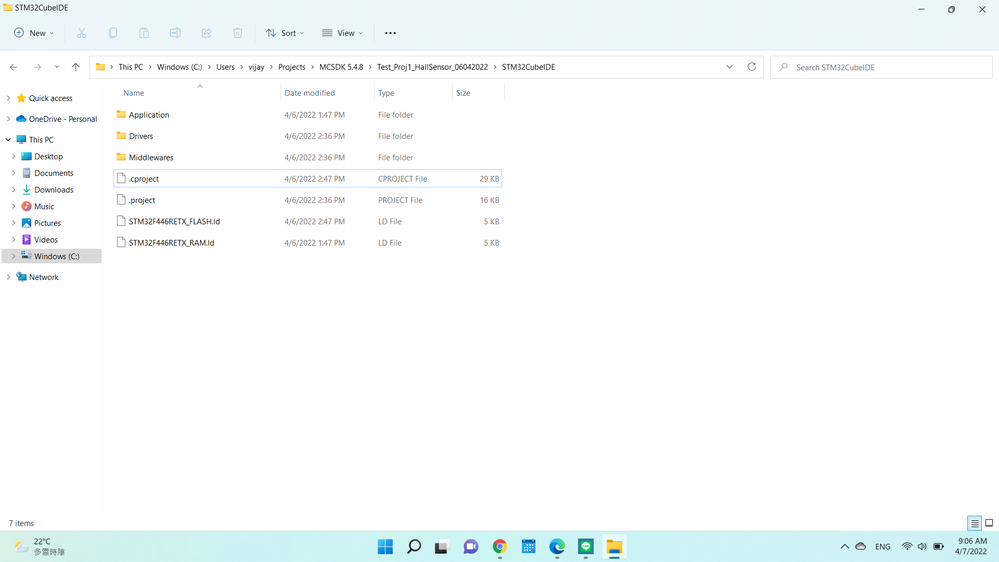Click the Copy icon in toolbar
Viewport: 999px width, 562px height.
tap(113, 33)
